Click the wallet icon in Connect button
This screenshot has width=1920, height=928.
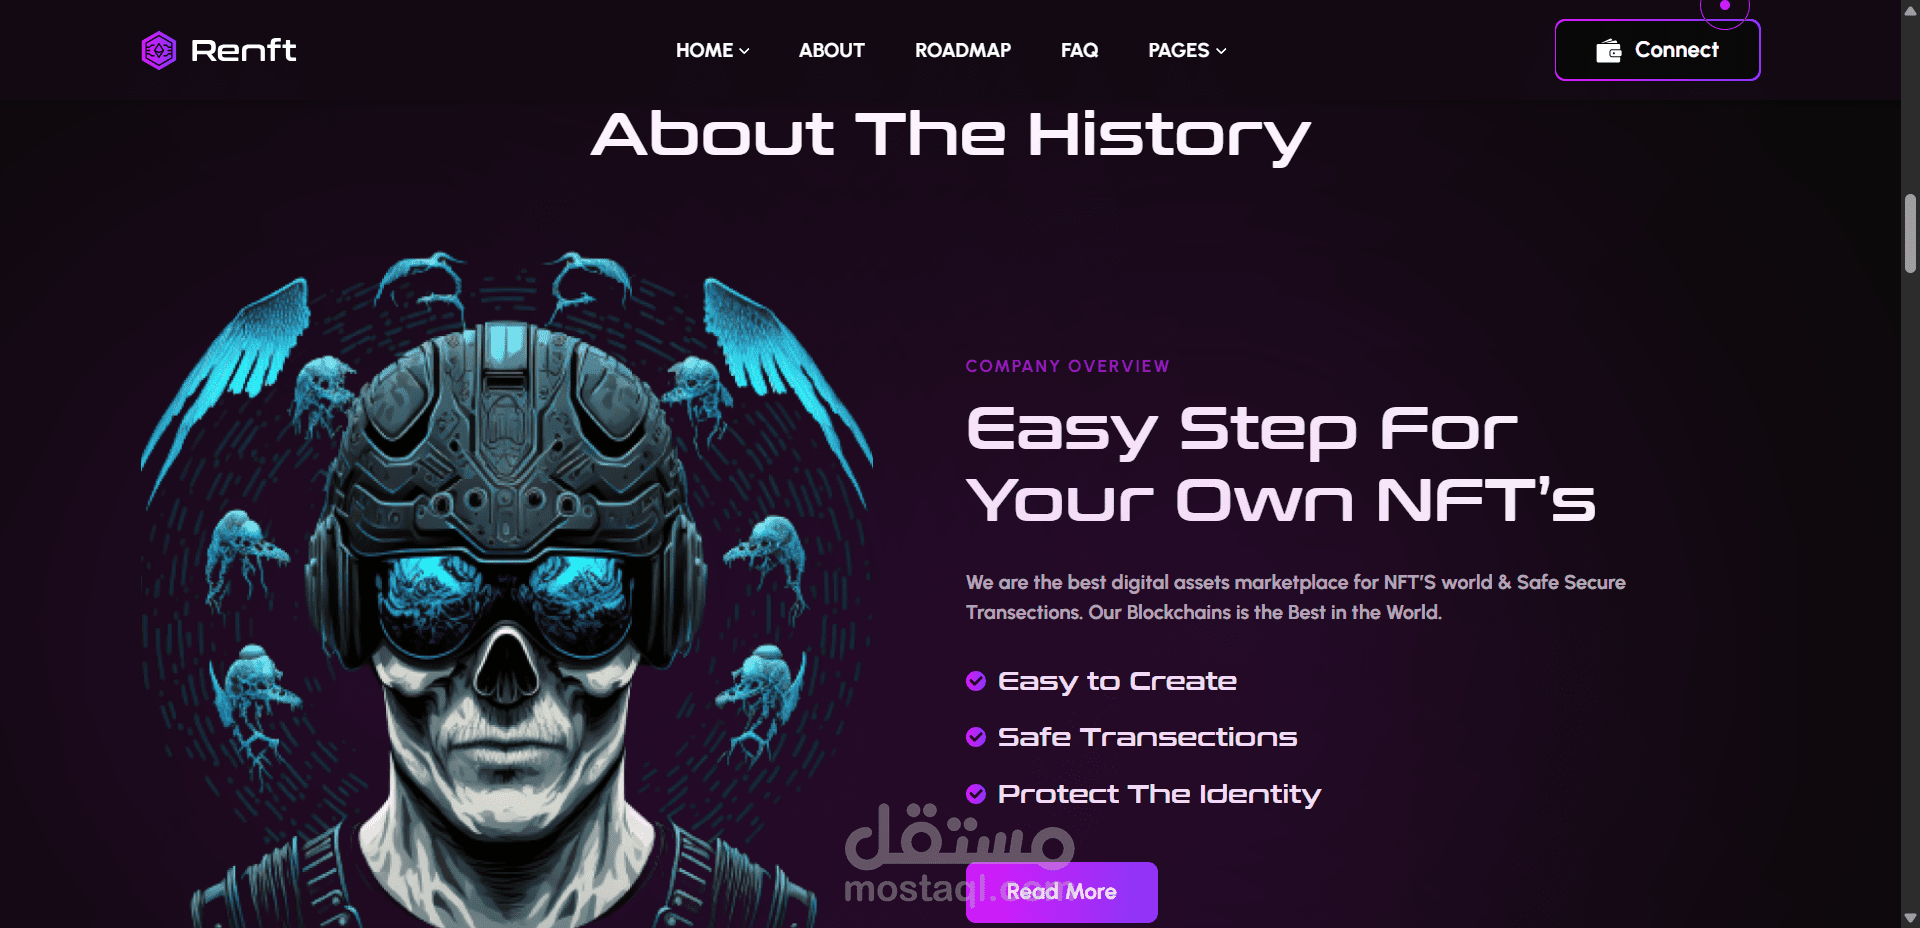pos(1608,51)
